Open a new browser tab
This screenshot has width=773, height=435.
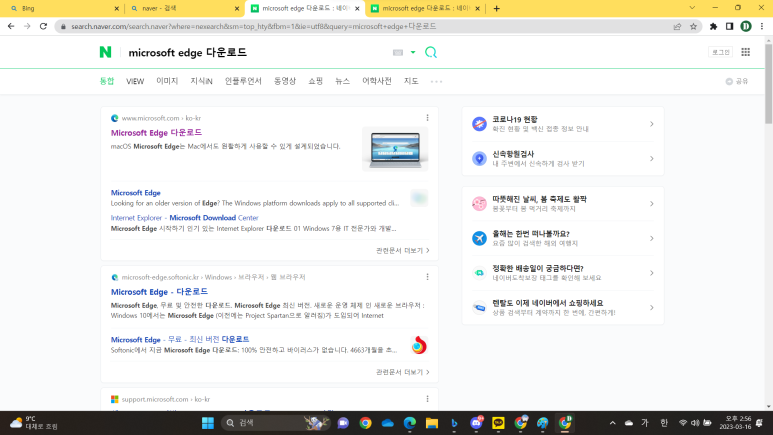[496, 8]
